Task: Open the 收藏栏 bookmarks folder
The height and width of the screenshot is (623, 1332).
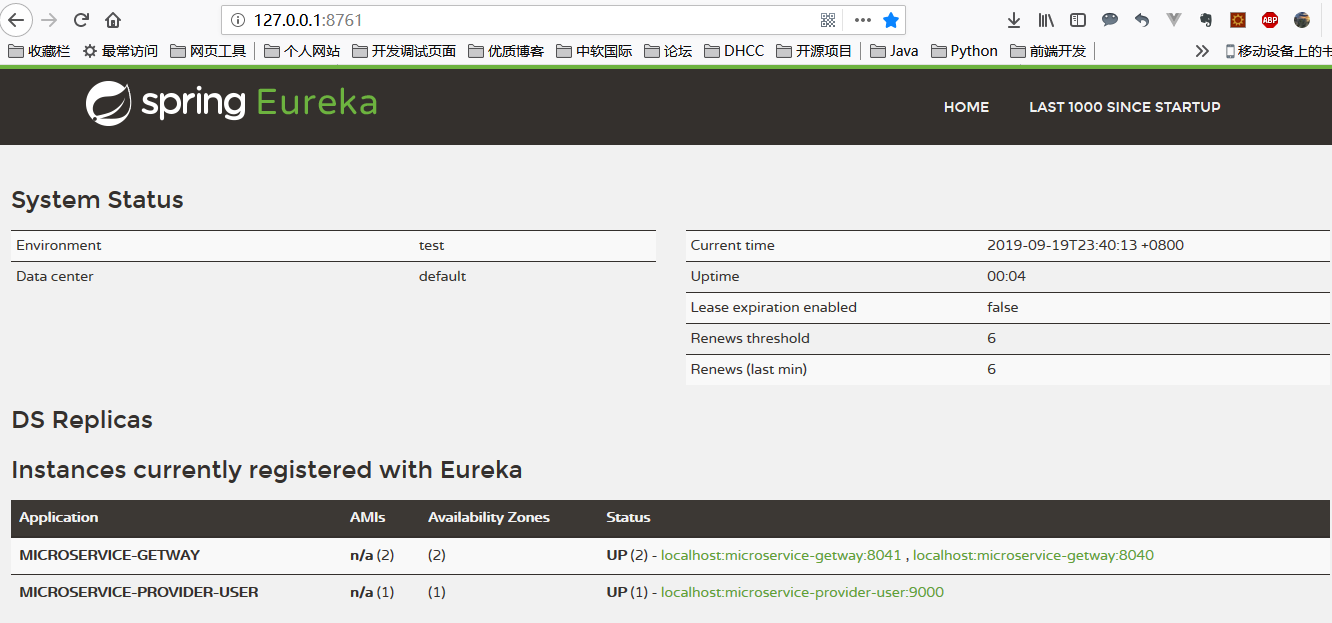Action: coord(39,51)
